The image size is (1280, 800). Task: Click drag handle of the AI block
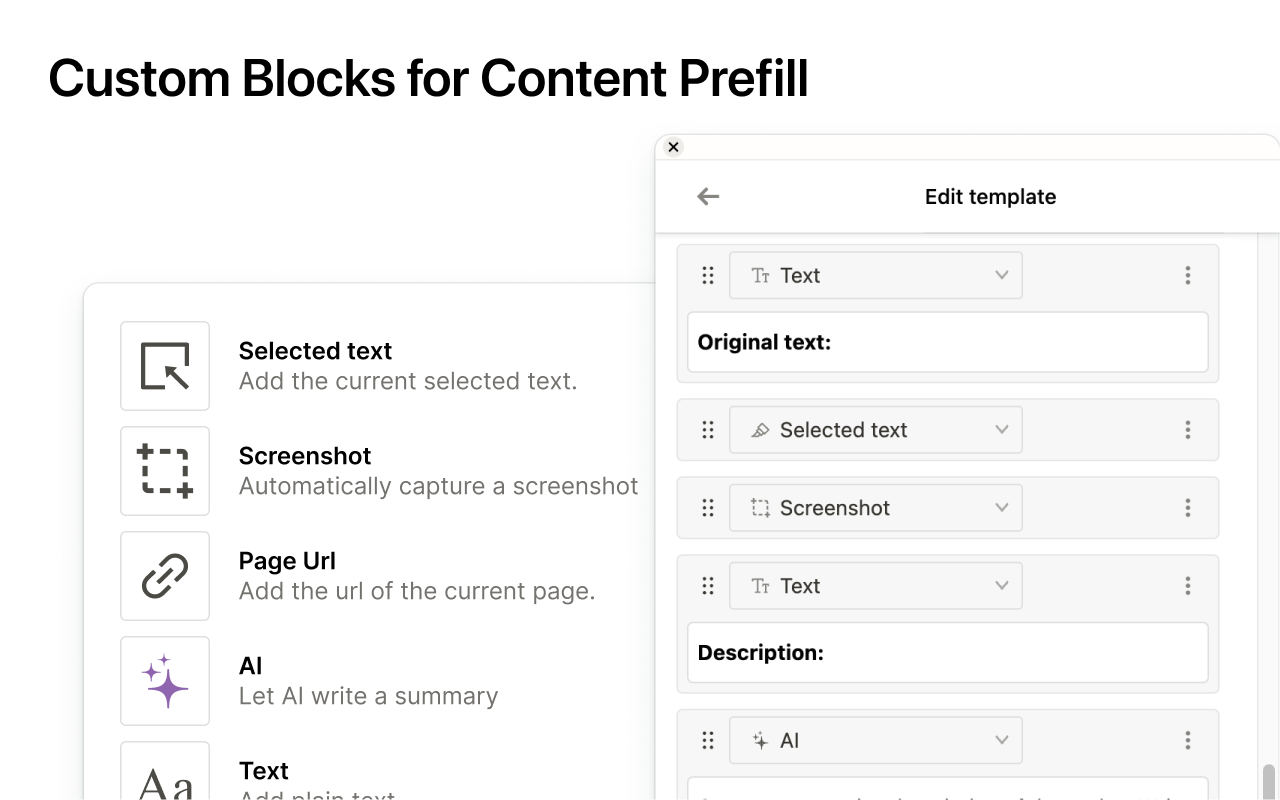[708, 741]
